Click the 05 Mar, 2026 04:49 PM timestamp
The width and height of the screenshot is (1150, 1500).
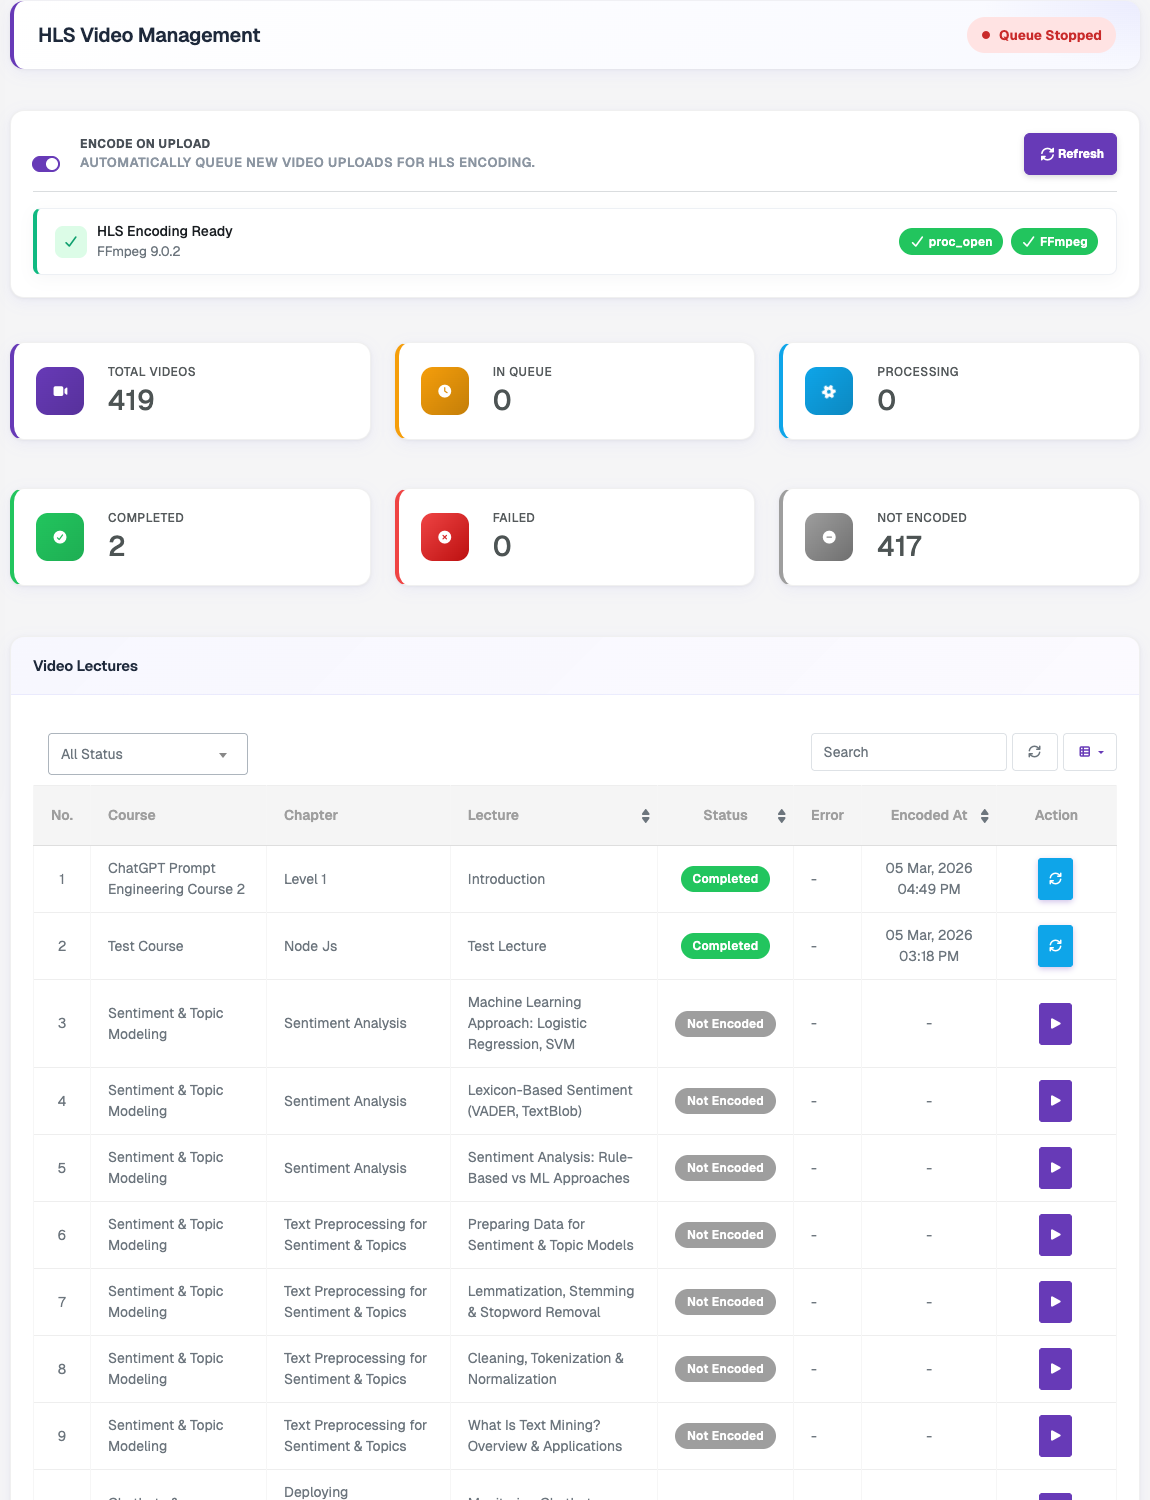coord(929,879)
